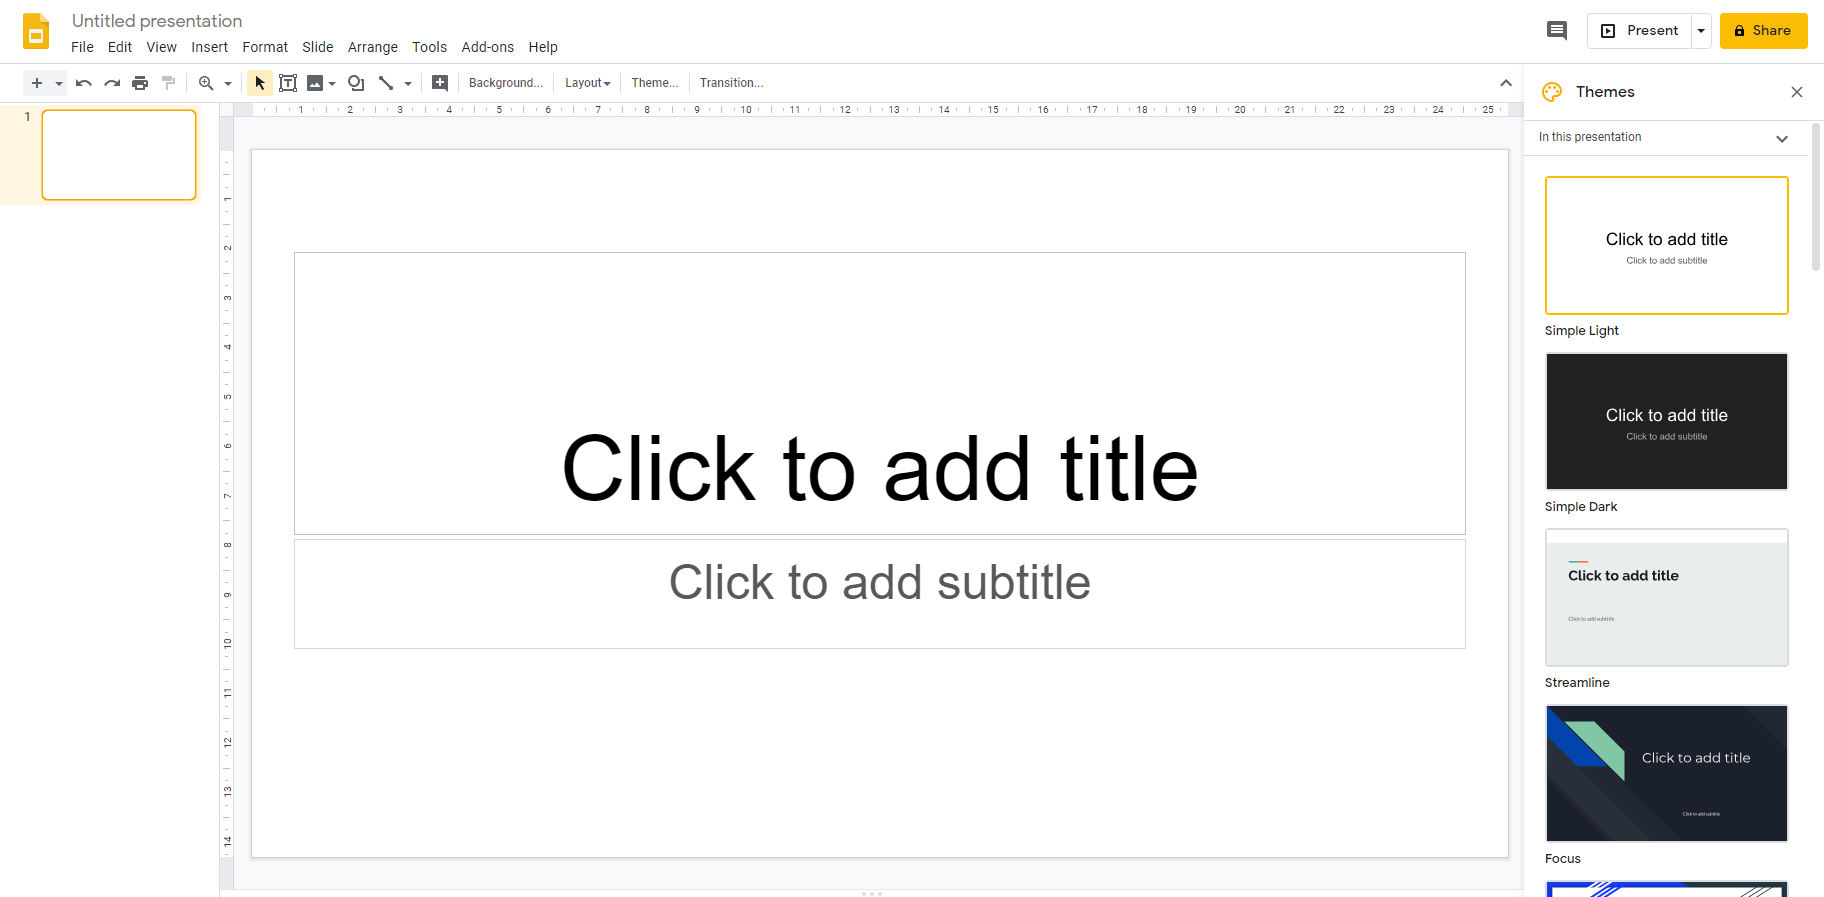Select slide 1 thumbnail in filmstrip

[119, 155]
